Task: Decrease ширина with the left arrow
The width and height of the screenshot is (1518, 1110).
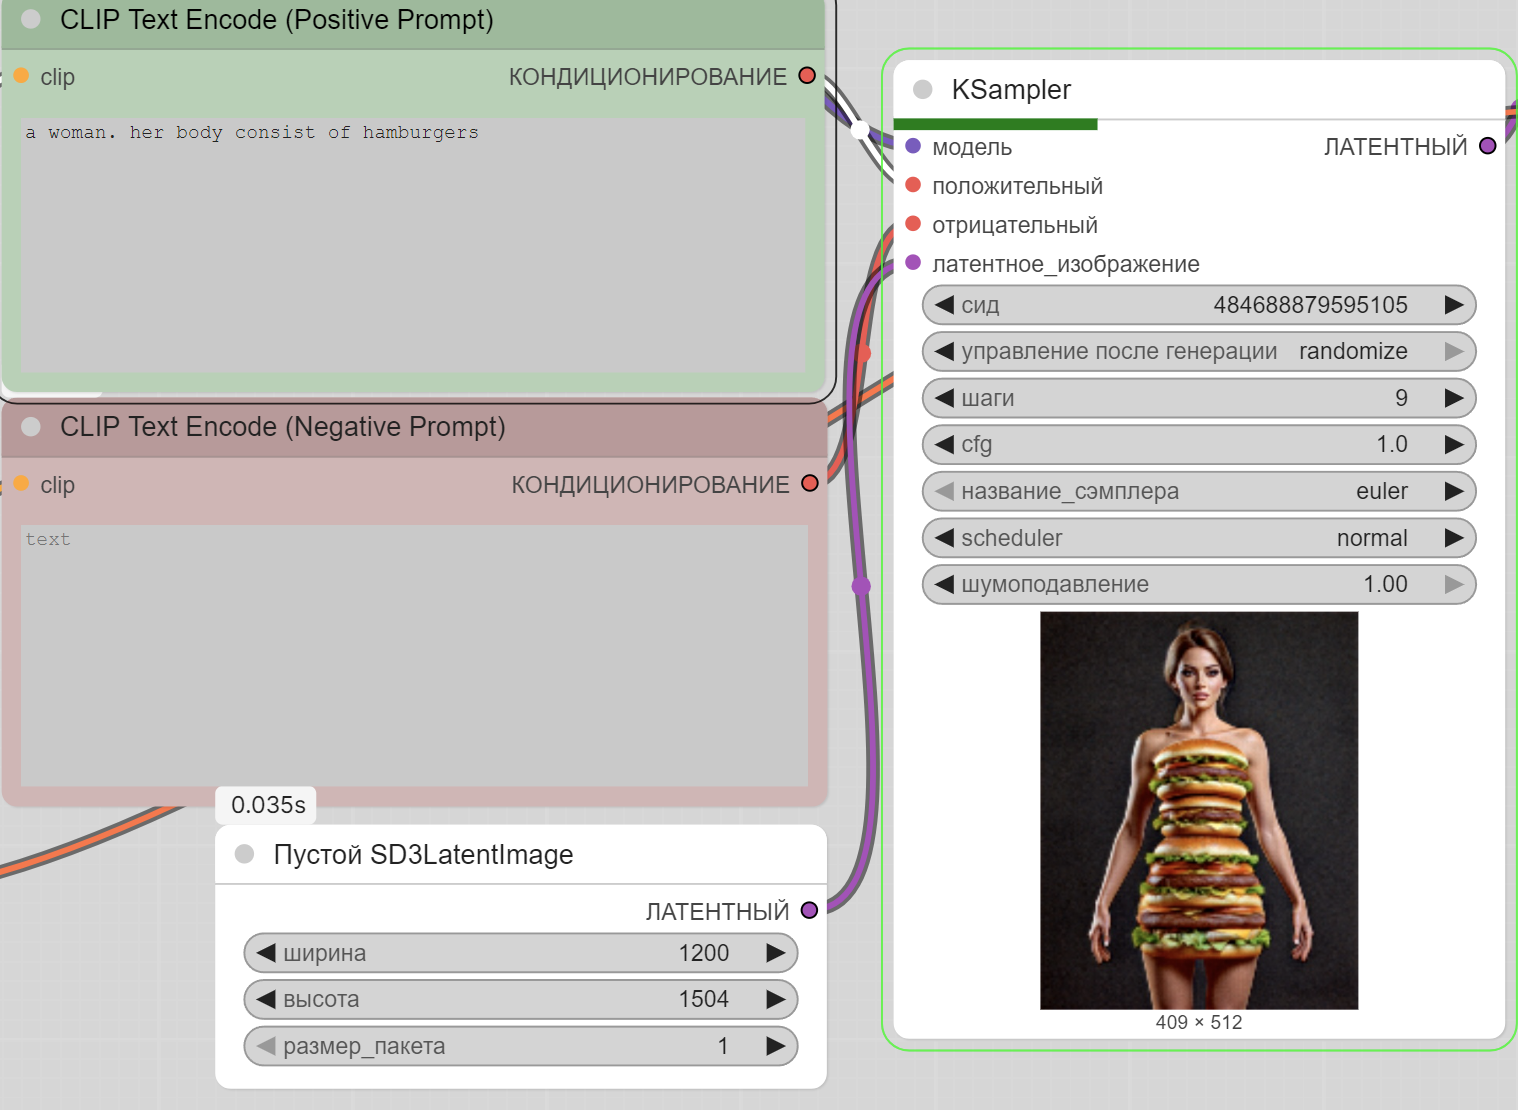Action: coord(266,953)
